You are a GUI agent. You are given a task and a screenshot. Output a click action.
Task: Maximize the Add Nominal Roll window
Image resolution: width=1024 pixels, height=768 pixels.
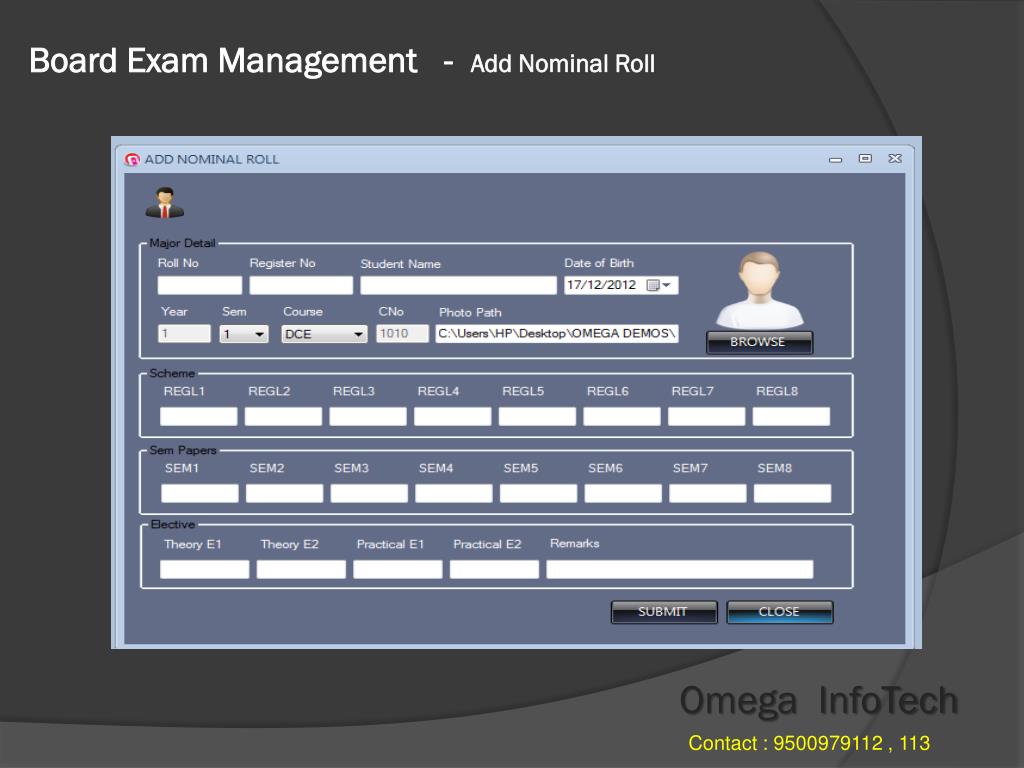(865, 159)
